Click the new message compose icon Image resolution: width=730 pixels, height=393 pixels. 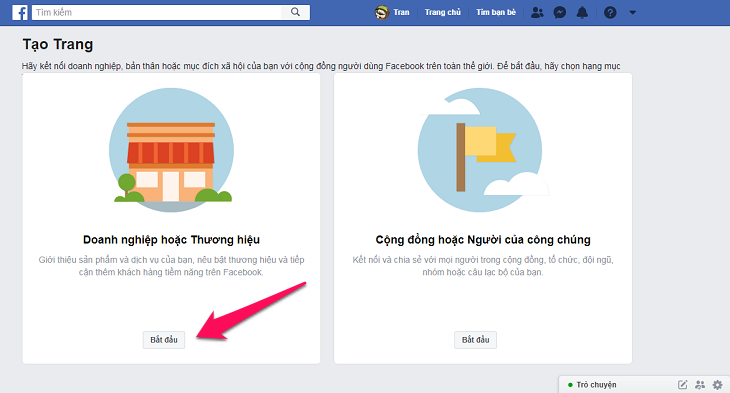point(682,385)
